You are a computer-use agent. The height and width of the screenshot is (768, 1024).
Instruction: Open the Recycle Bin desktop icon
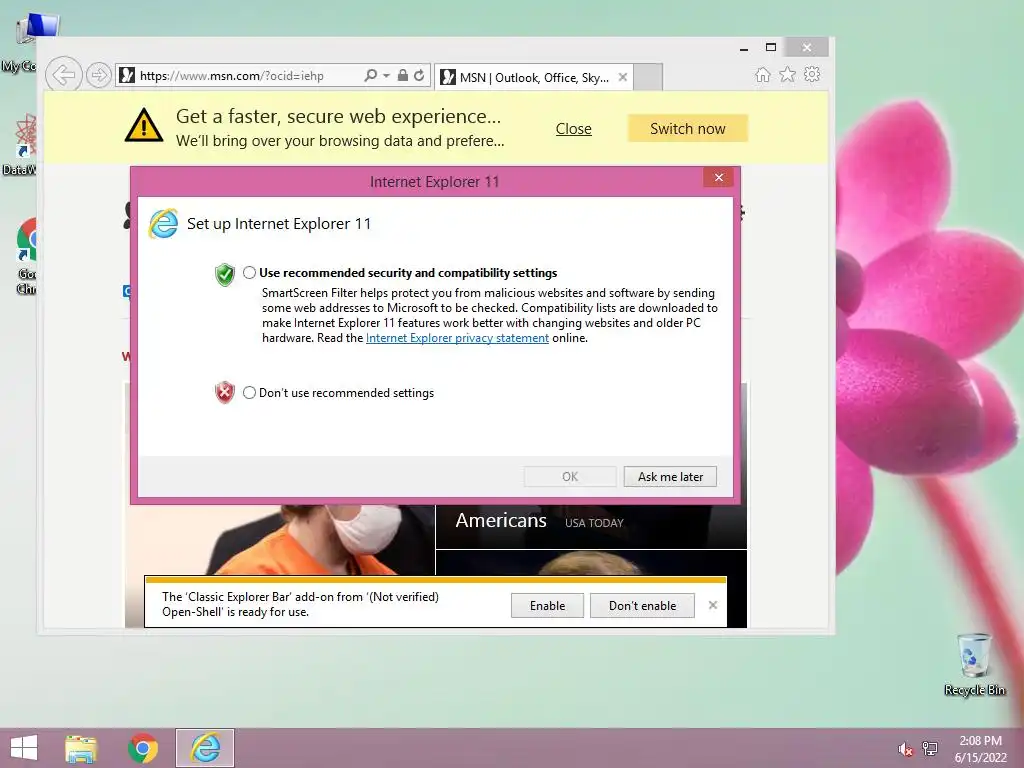(x=974, y=664)
